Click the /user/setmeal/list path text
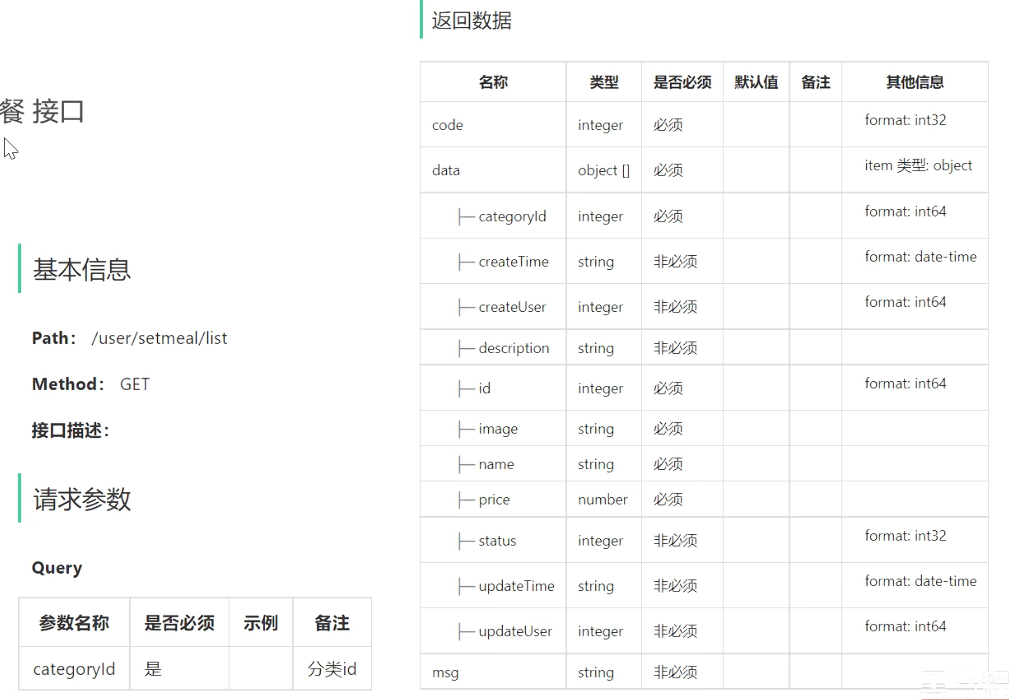This screenshot has height=700, width=1009. pyautogui.click(x=159, y=338)
